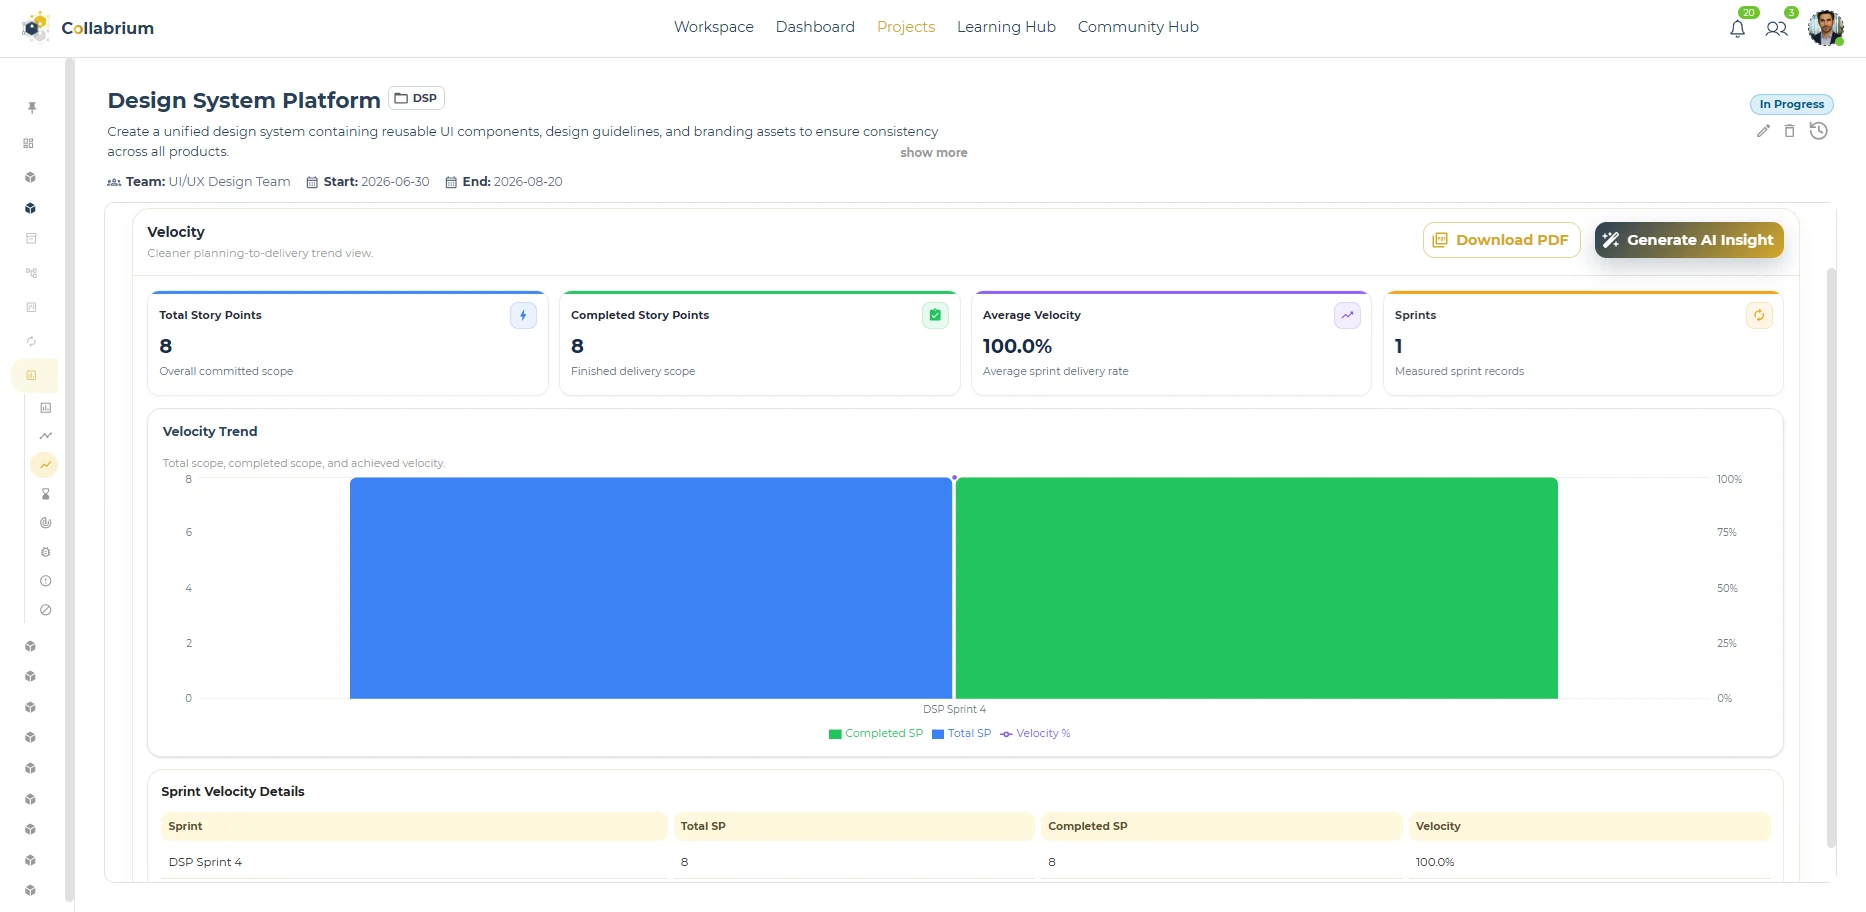Screen dimensions: 1866x912
Task: Delete project with the trash icon
Action: 1790,131
